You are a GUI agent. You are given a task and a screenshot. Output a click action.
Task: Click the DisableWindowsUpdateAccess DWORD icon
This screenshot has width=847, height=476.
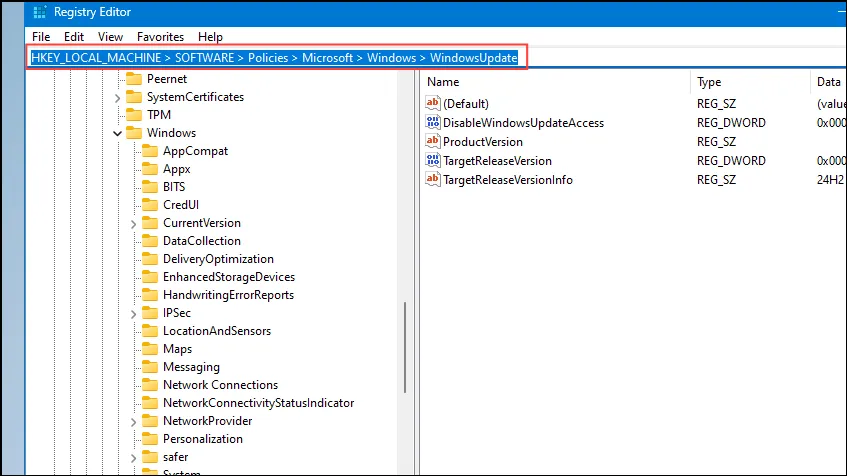click(x=433, y=122)
